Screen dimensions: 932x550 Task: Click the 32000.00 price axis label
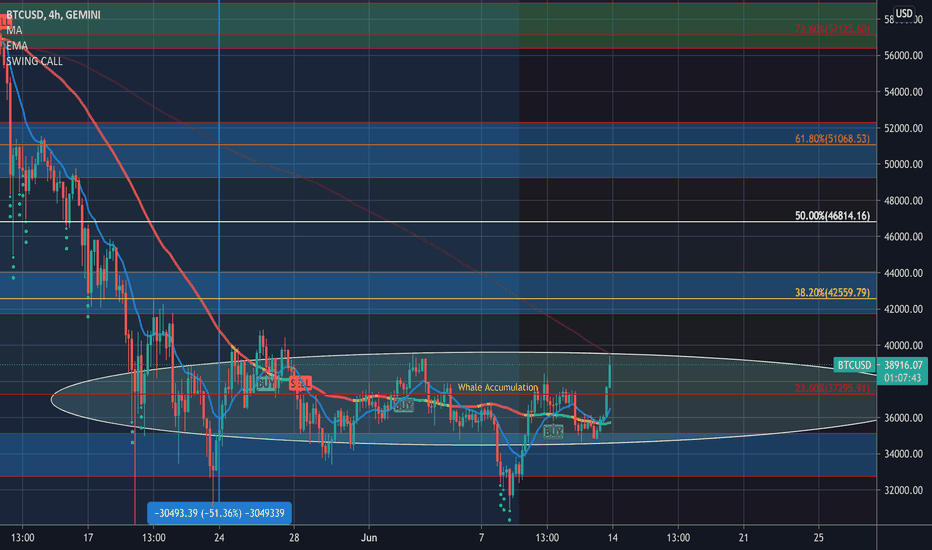tap(903, 491)
